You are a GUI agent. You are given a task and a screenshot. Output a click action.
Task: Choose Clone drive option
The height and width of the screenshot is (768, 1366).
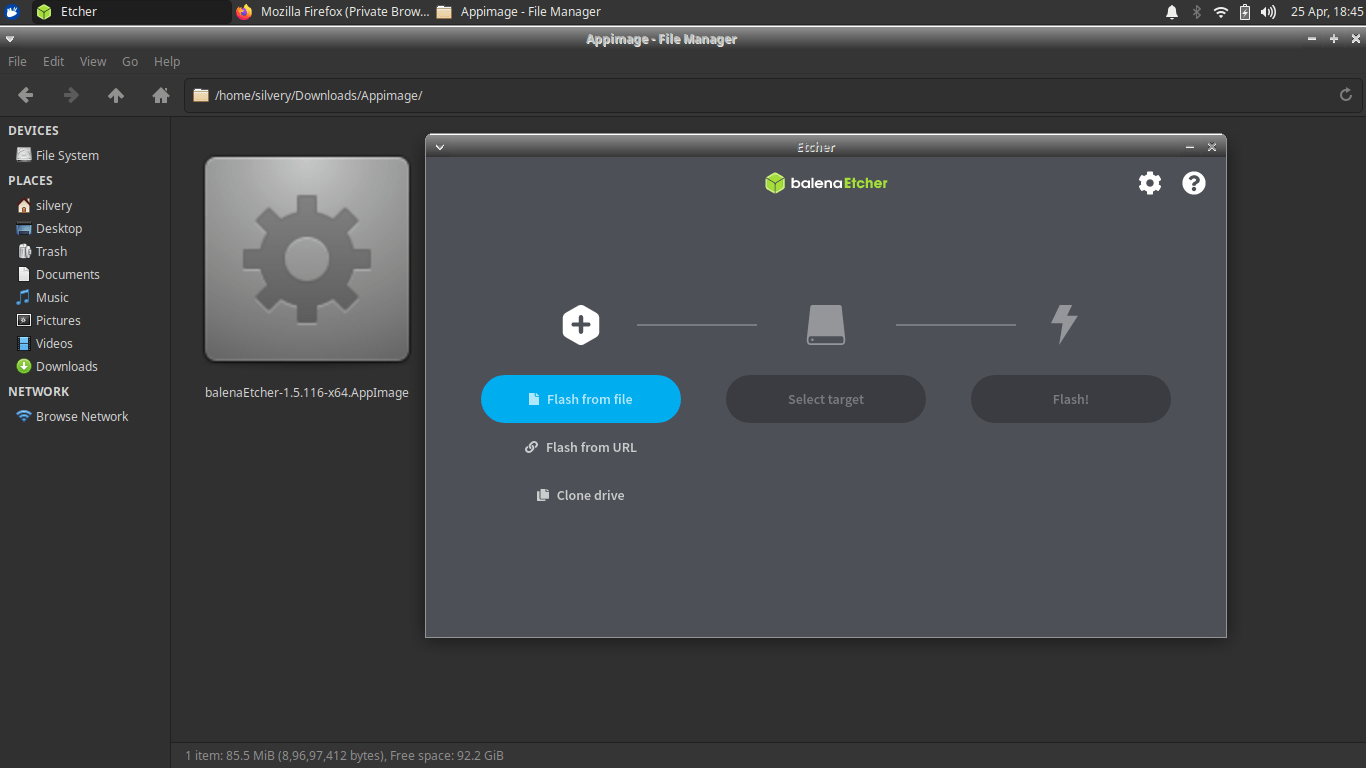pos(581,495)
